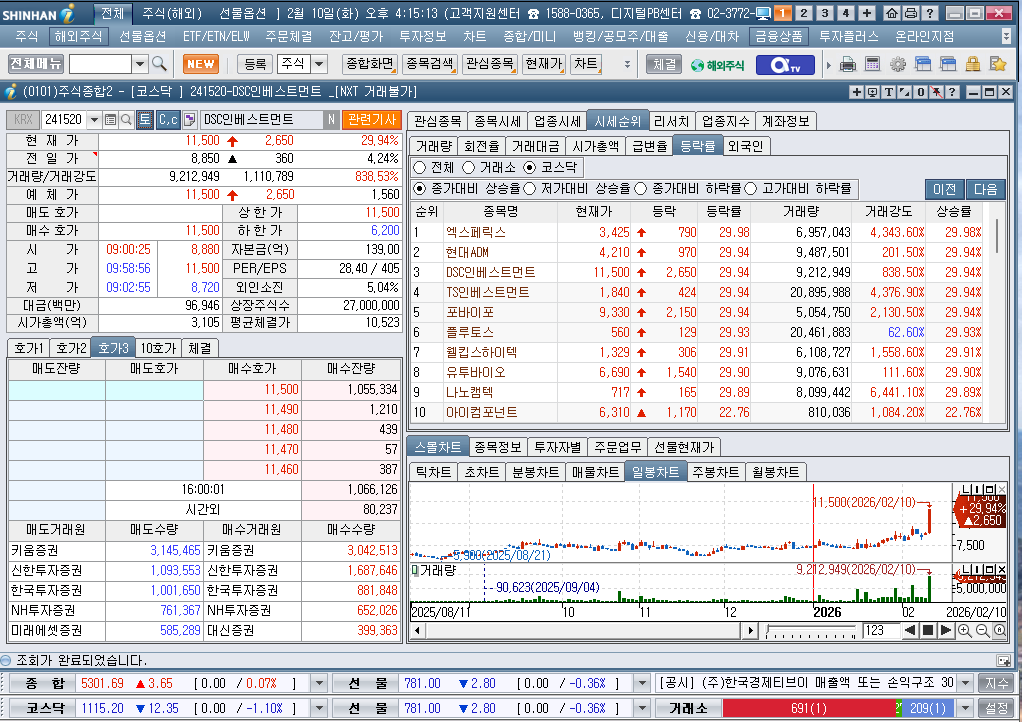Open dropdown after the 공시 news ticker
Image resolution: width=1022 pixels, height=722 pixels.
(x=966, y=684)
